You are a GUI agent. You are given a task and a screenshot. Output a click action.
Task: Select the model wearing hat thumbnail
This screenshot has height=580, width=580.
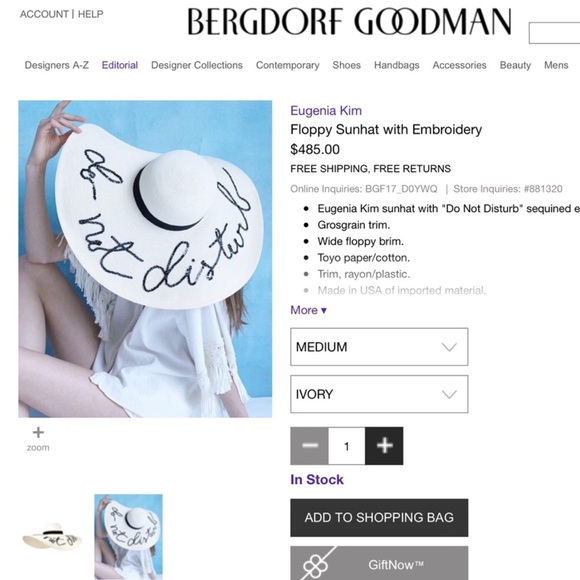pyautogui.click(x=128, y=536)
